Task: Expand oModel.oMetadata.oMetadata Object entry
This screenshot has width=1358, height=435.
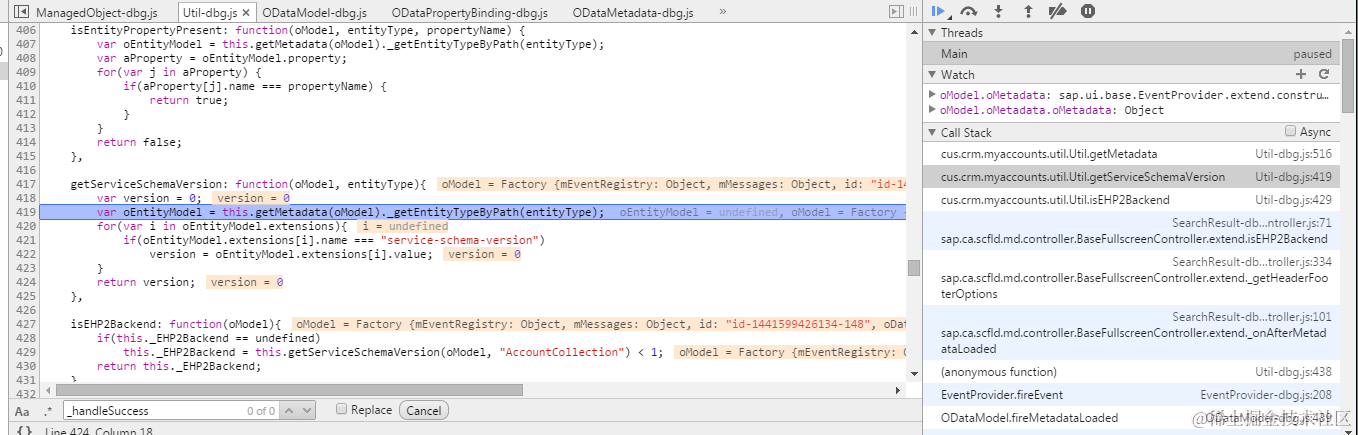Action: tap(932, 110)
